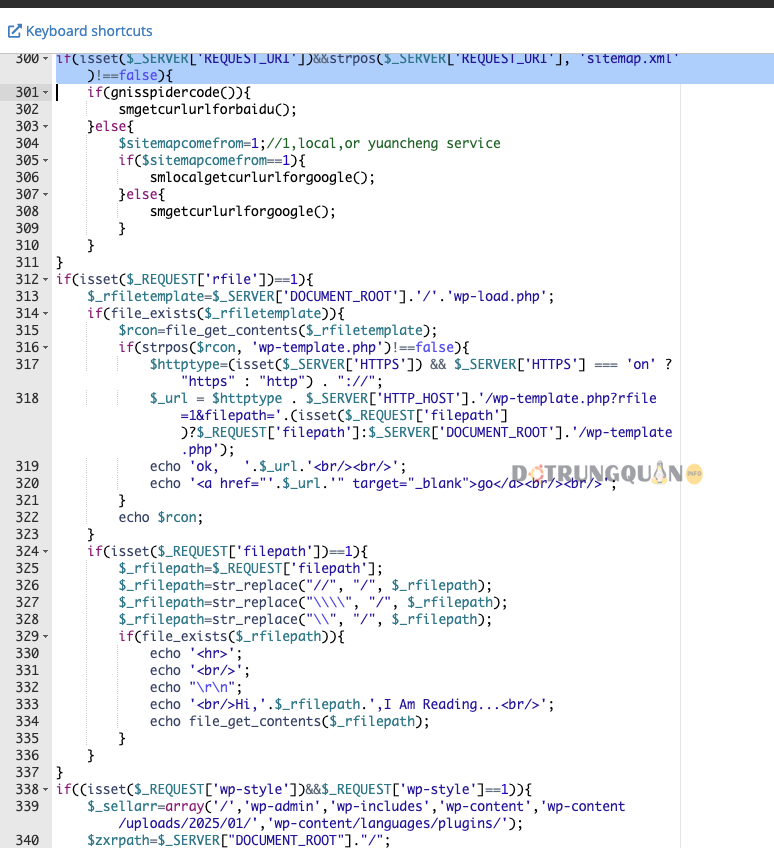Screen dimensions: 774x848
Task: Click the echo "\r\n" statement
Action: coord(196,687)
